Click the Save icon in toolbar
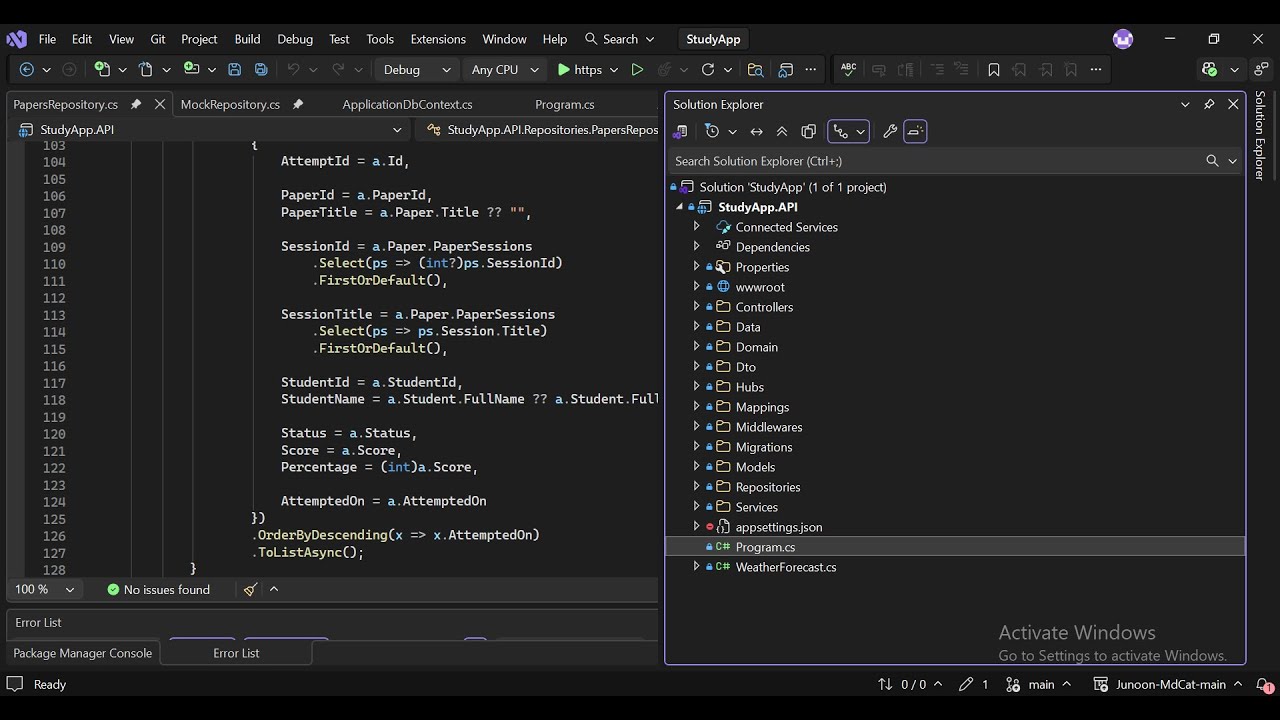Image resolution: width=1280 pixels, height=720 pixels. [234, 69]
